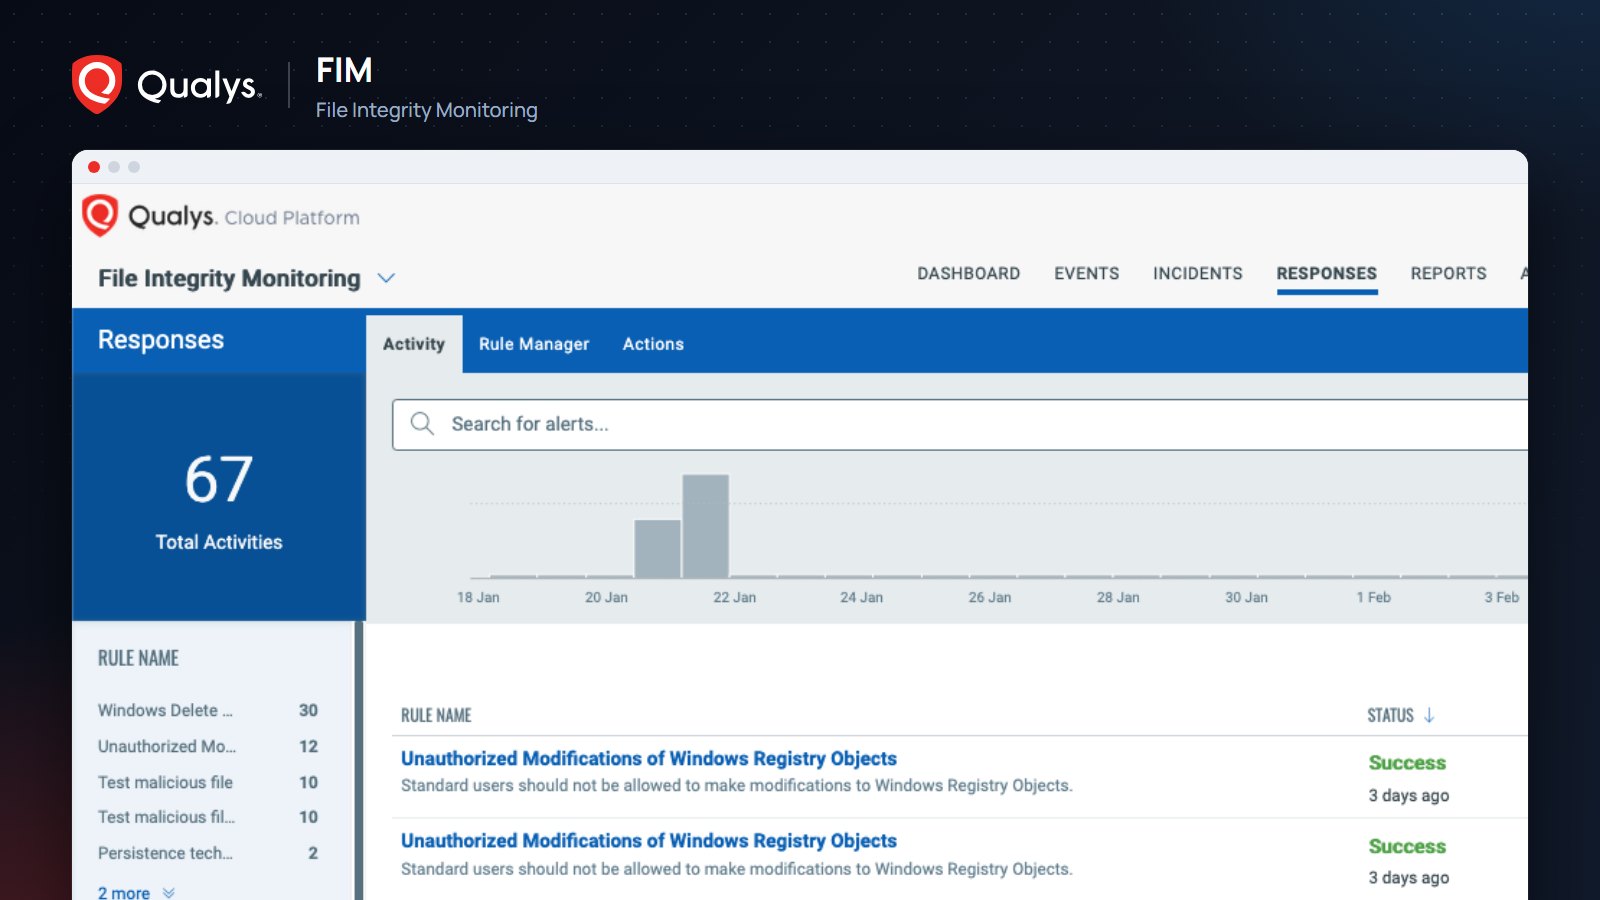Viewport: 1600px width, 900px height.
Task: Click the '22 Jan' axis label
Action: 734,597
